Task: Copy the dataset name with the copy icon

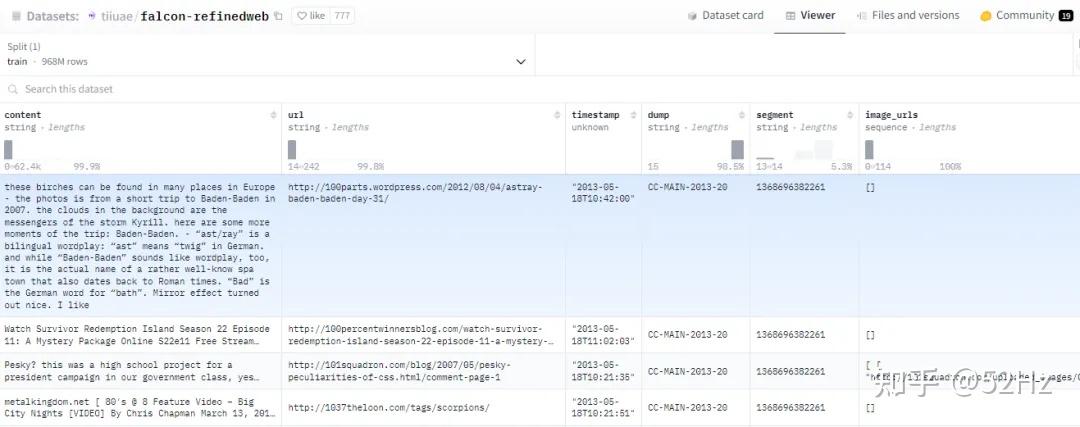Action: 278,16
